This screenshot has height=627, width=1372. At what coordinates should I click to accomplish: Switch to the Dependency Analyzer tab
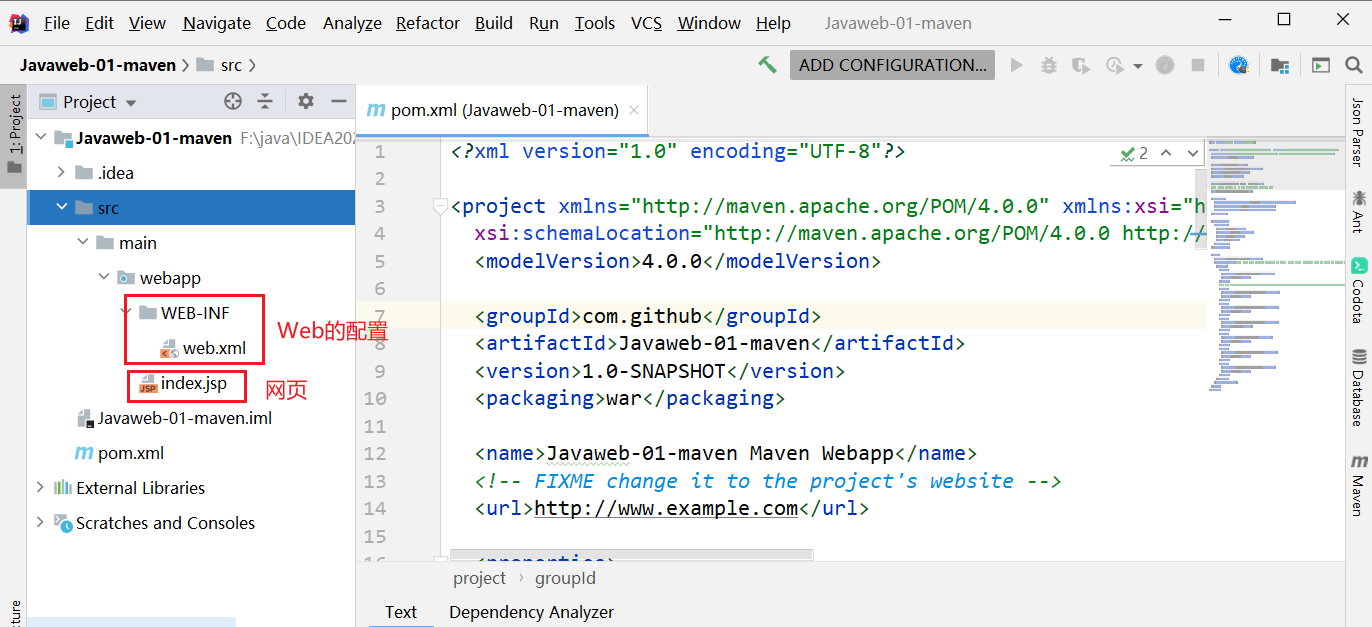[x=531, y=612]
